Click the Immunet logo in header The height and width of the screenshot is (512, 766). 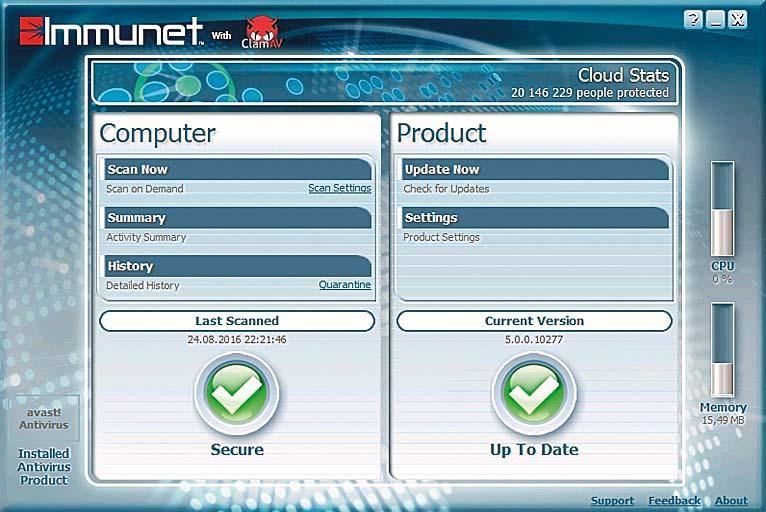click(111, 31)
